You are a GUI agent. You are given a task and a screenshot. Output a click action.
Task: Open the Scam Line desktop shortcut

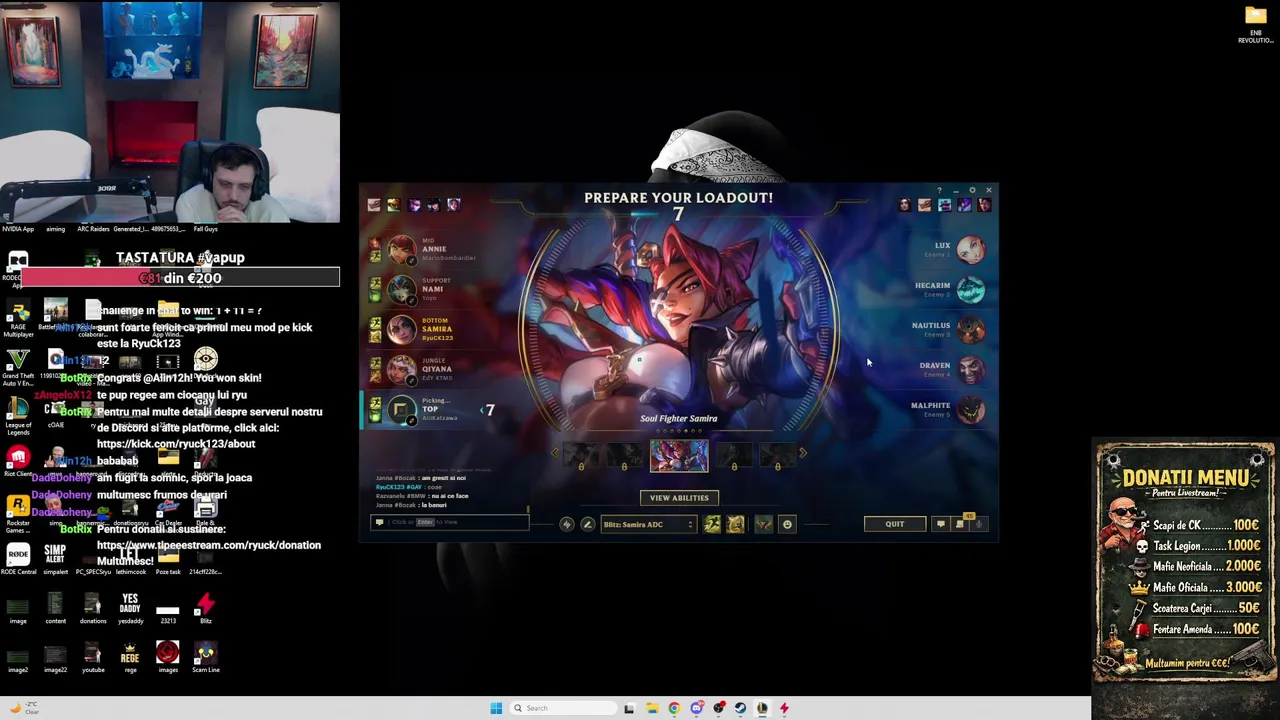[205, 657]
